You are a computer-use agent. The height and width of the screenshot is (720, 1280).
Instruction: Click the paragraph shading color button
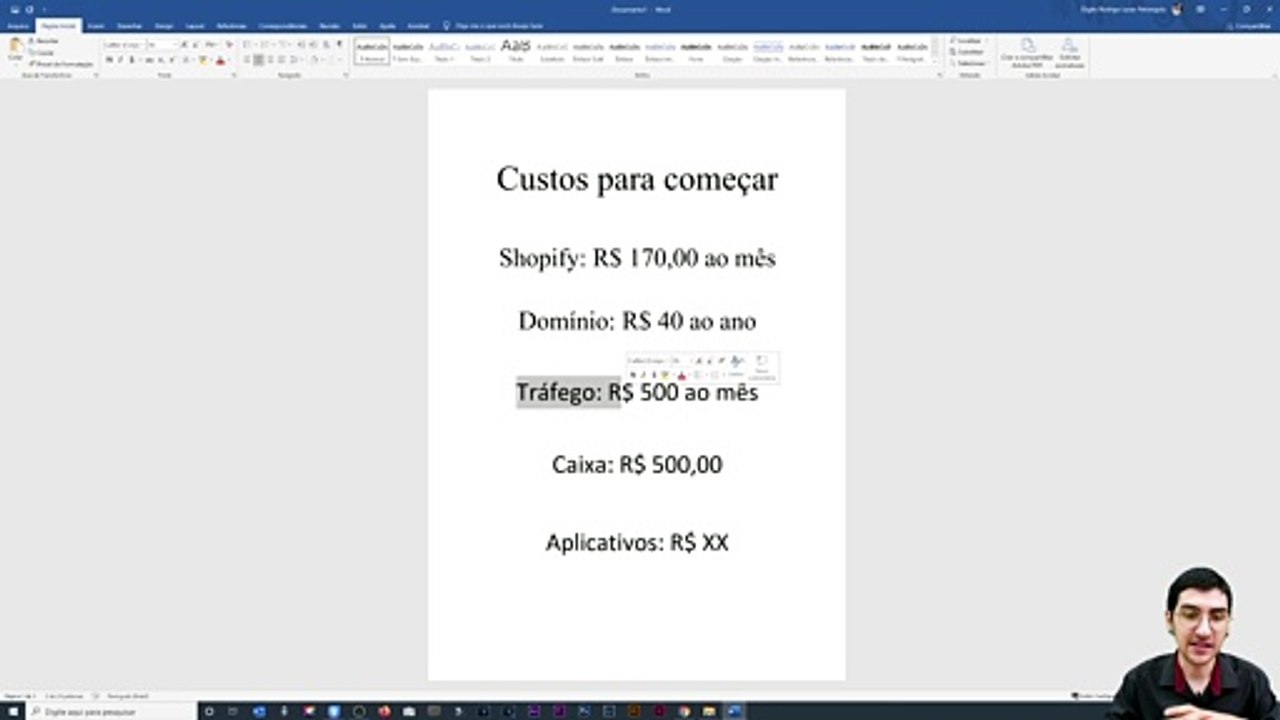point(315,60)
